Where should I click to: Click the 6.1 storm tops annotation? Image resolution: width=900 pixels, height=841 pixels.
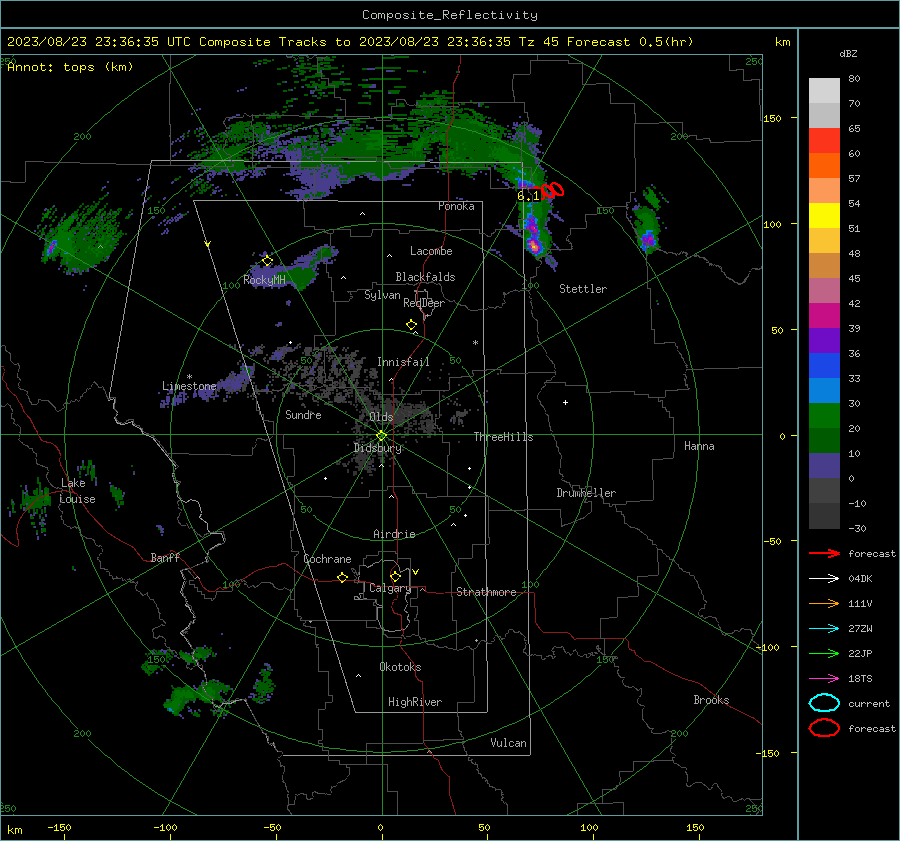pyautogui.click(x=528, y=196)
